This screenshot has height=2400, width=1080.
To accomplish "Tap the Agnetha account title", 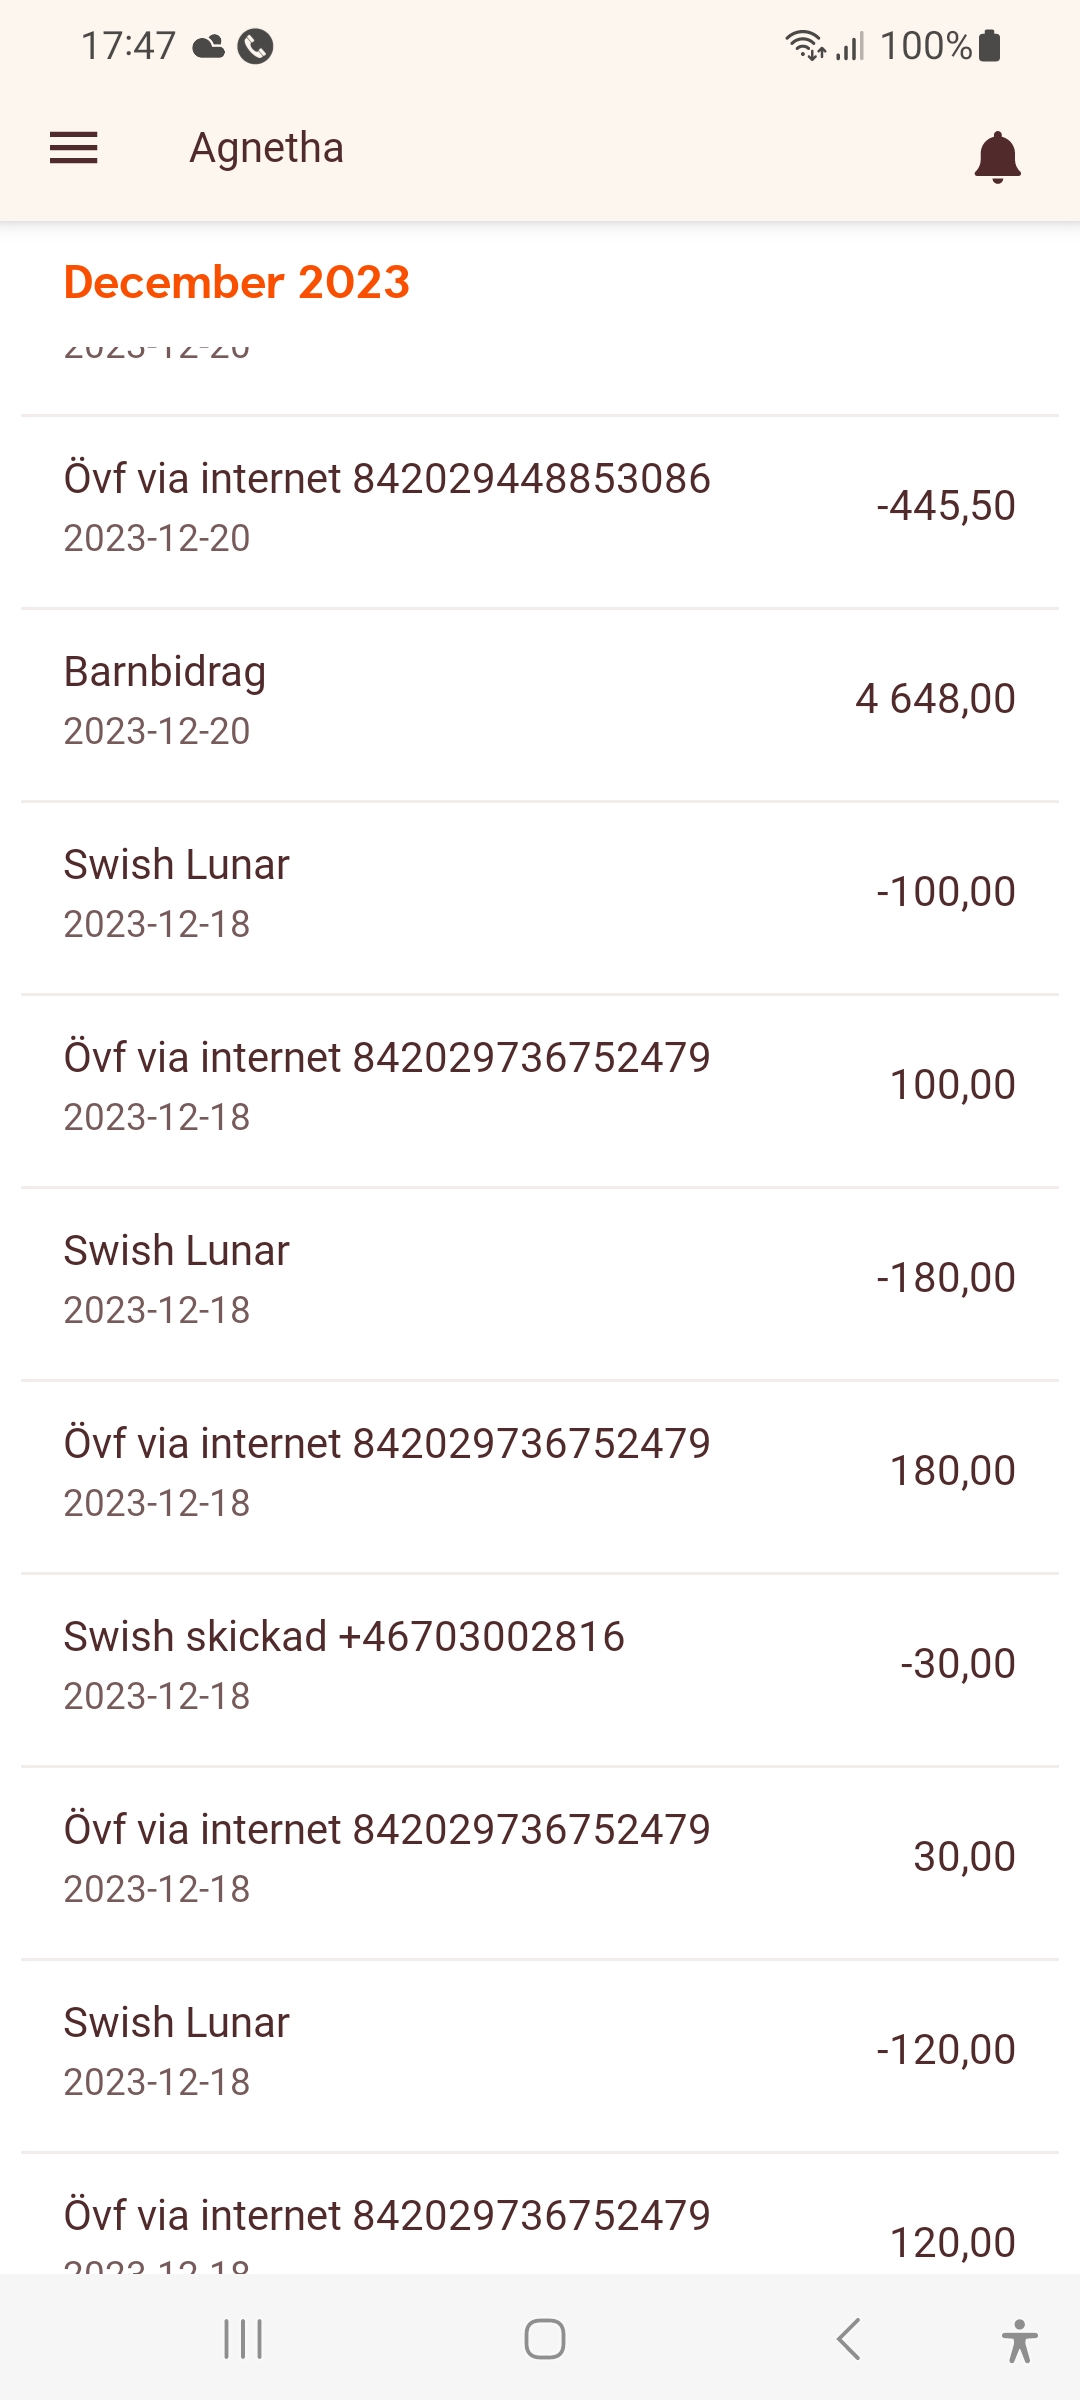I will pyautogui.click(x=266, y=148).
